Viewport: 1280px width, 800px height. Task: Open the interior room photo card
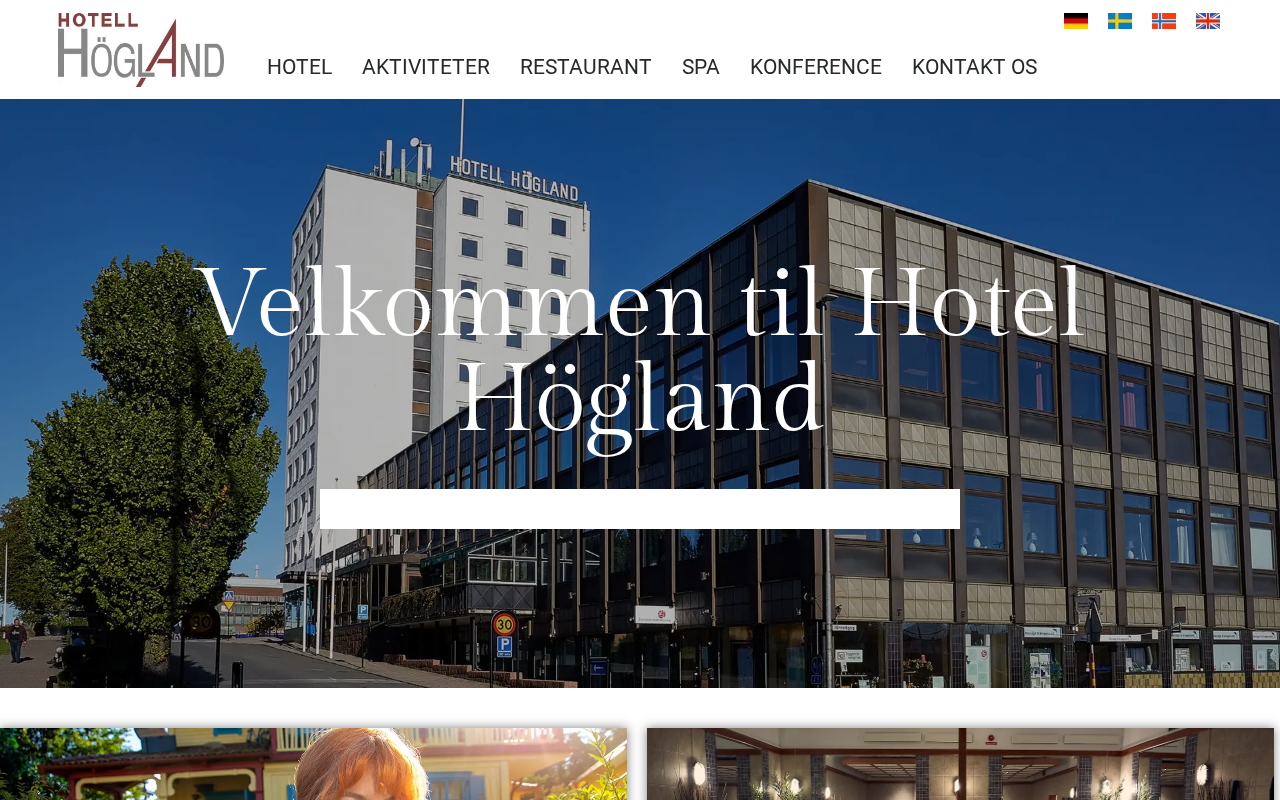pos(960,764)
